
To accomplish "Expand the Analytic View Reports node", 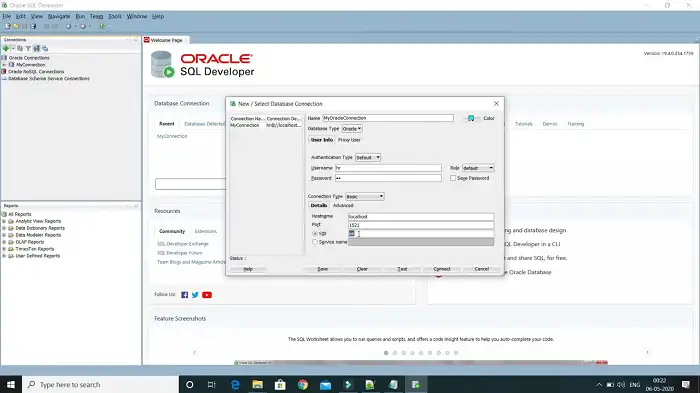I will (x=4, y=221).
